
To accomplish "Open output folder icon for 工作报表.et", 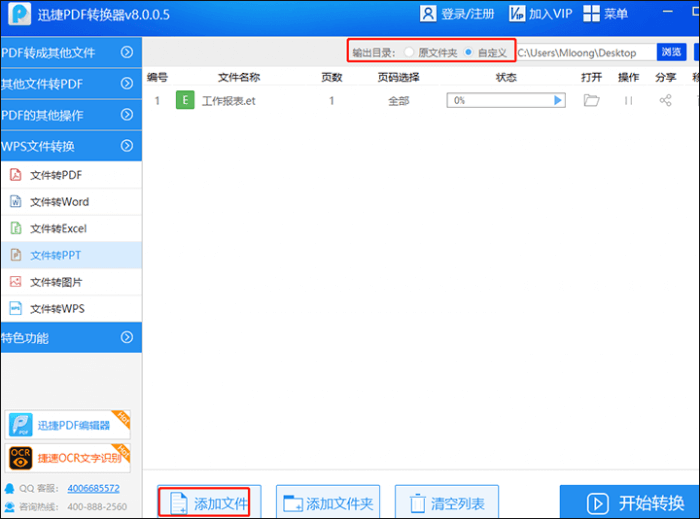I will point(591,100).
